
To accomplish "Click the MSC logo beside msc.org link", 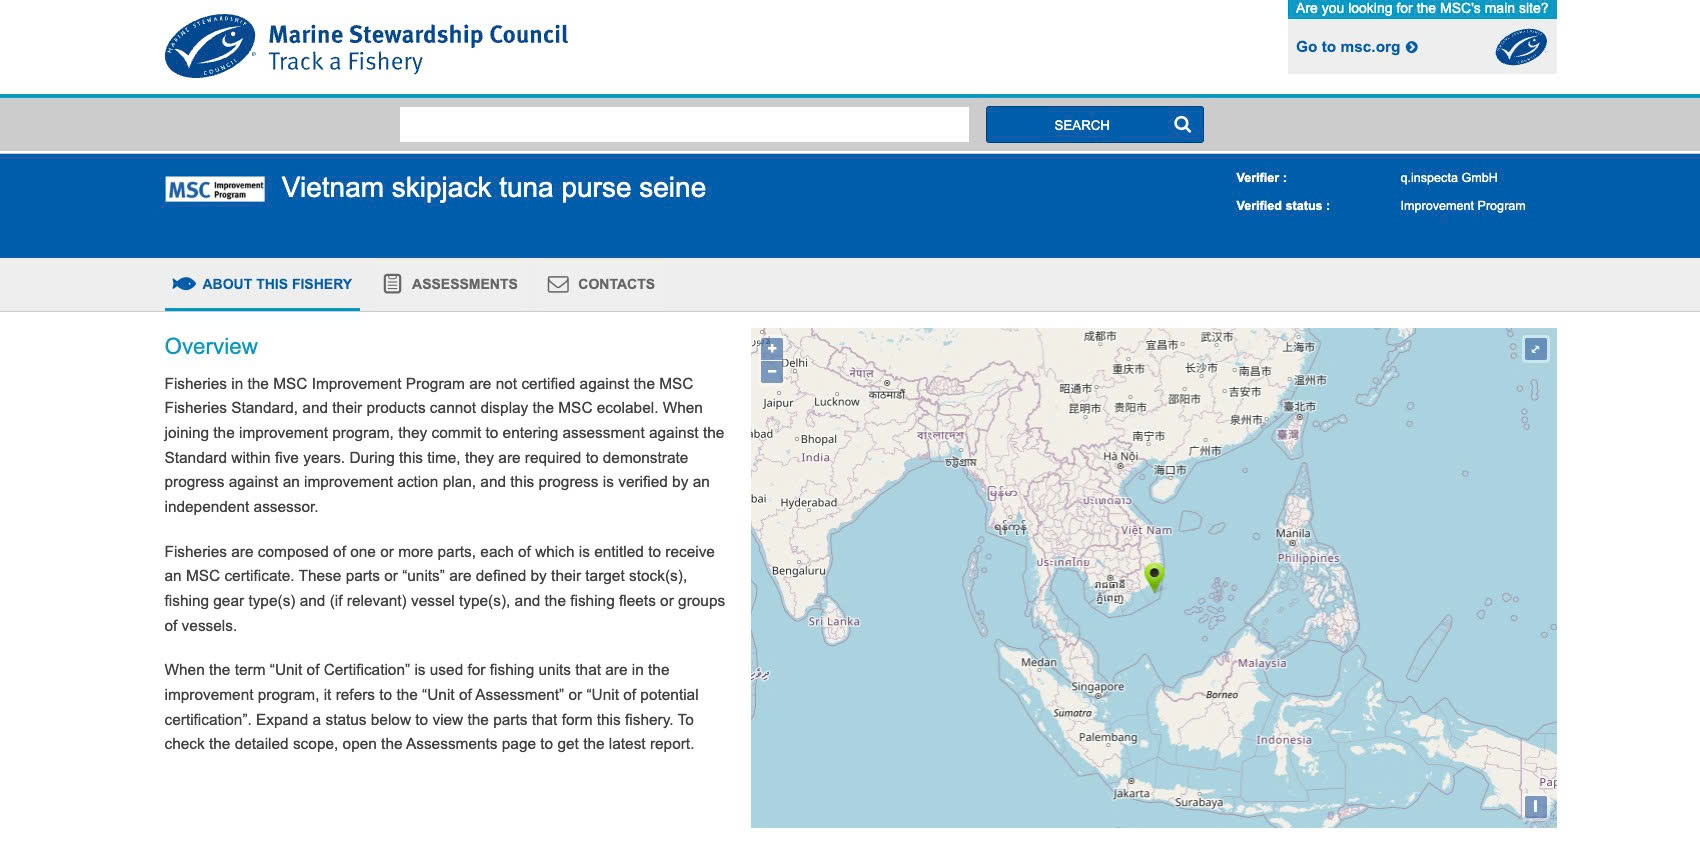I will pos(1520,47).
